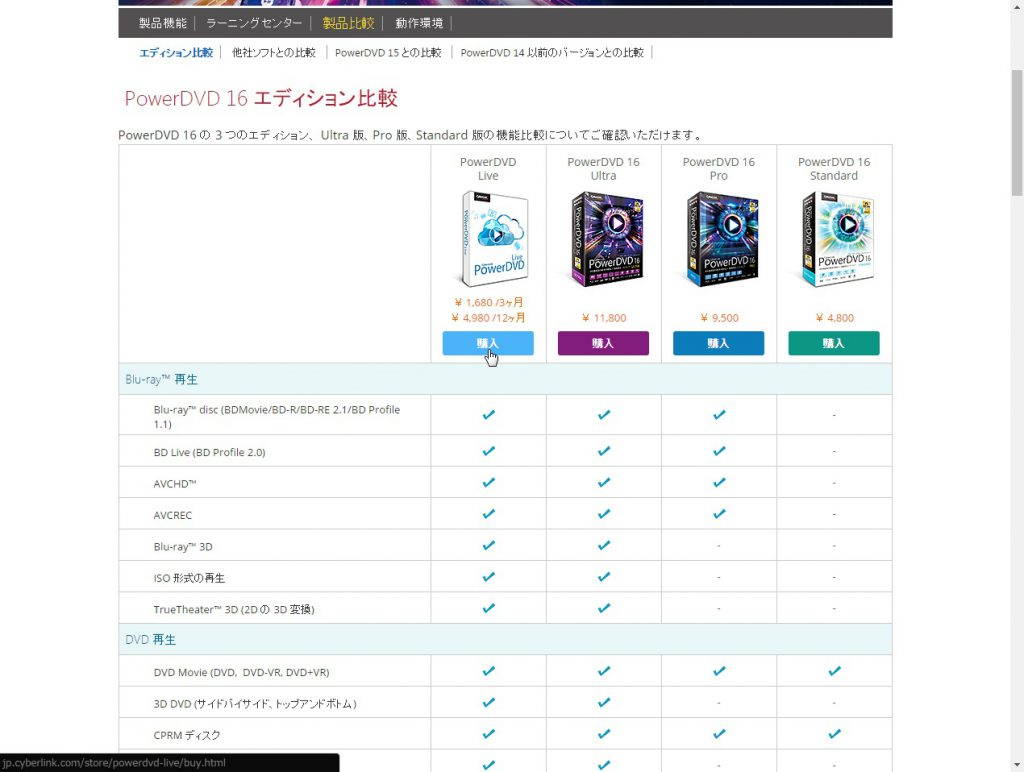The image size is (1024, 772).
Task: Click the TrueTheater™ 3D row label
Action: pos(234,609)
